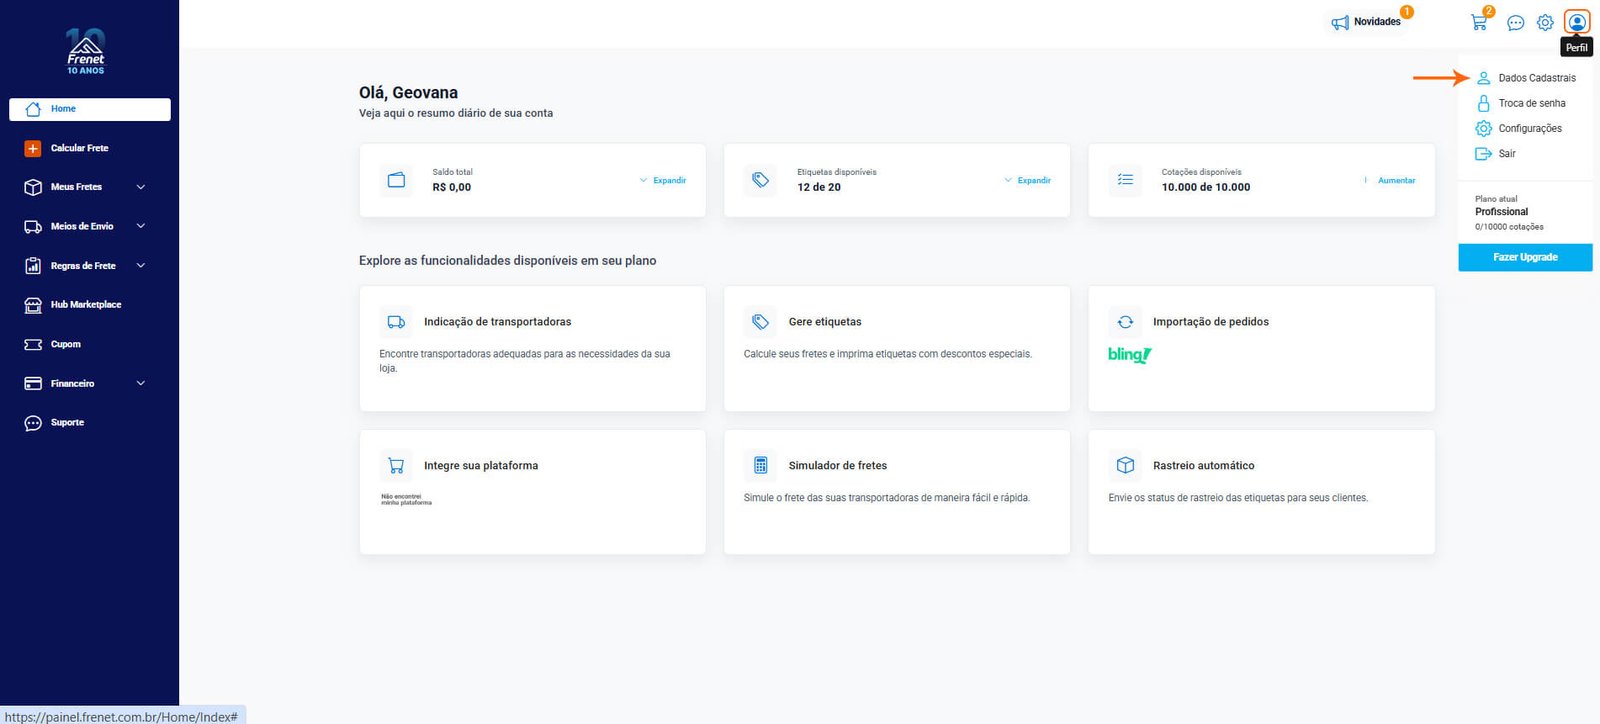The width and height of the screenshot is (1600, 724).
Task: Choose Troca de senha menu option
Action: click(1531, 103)
